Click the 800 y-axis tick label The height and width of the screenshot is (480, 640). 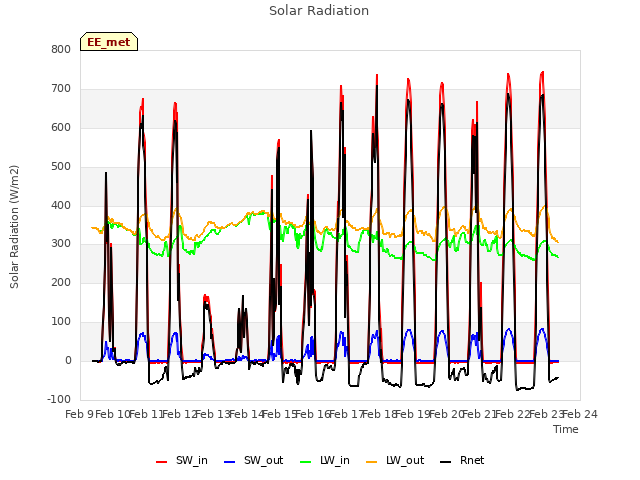coord(61,49)
